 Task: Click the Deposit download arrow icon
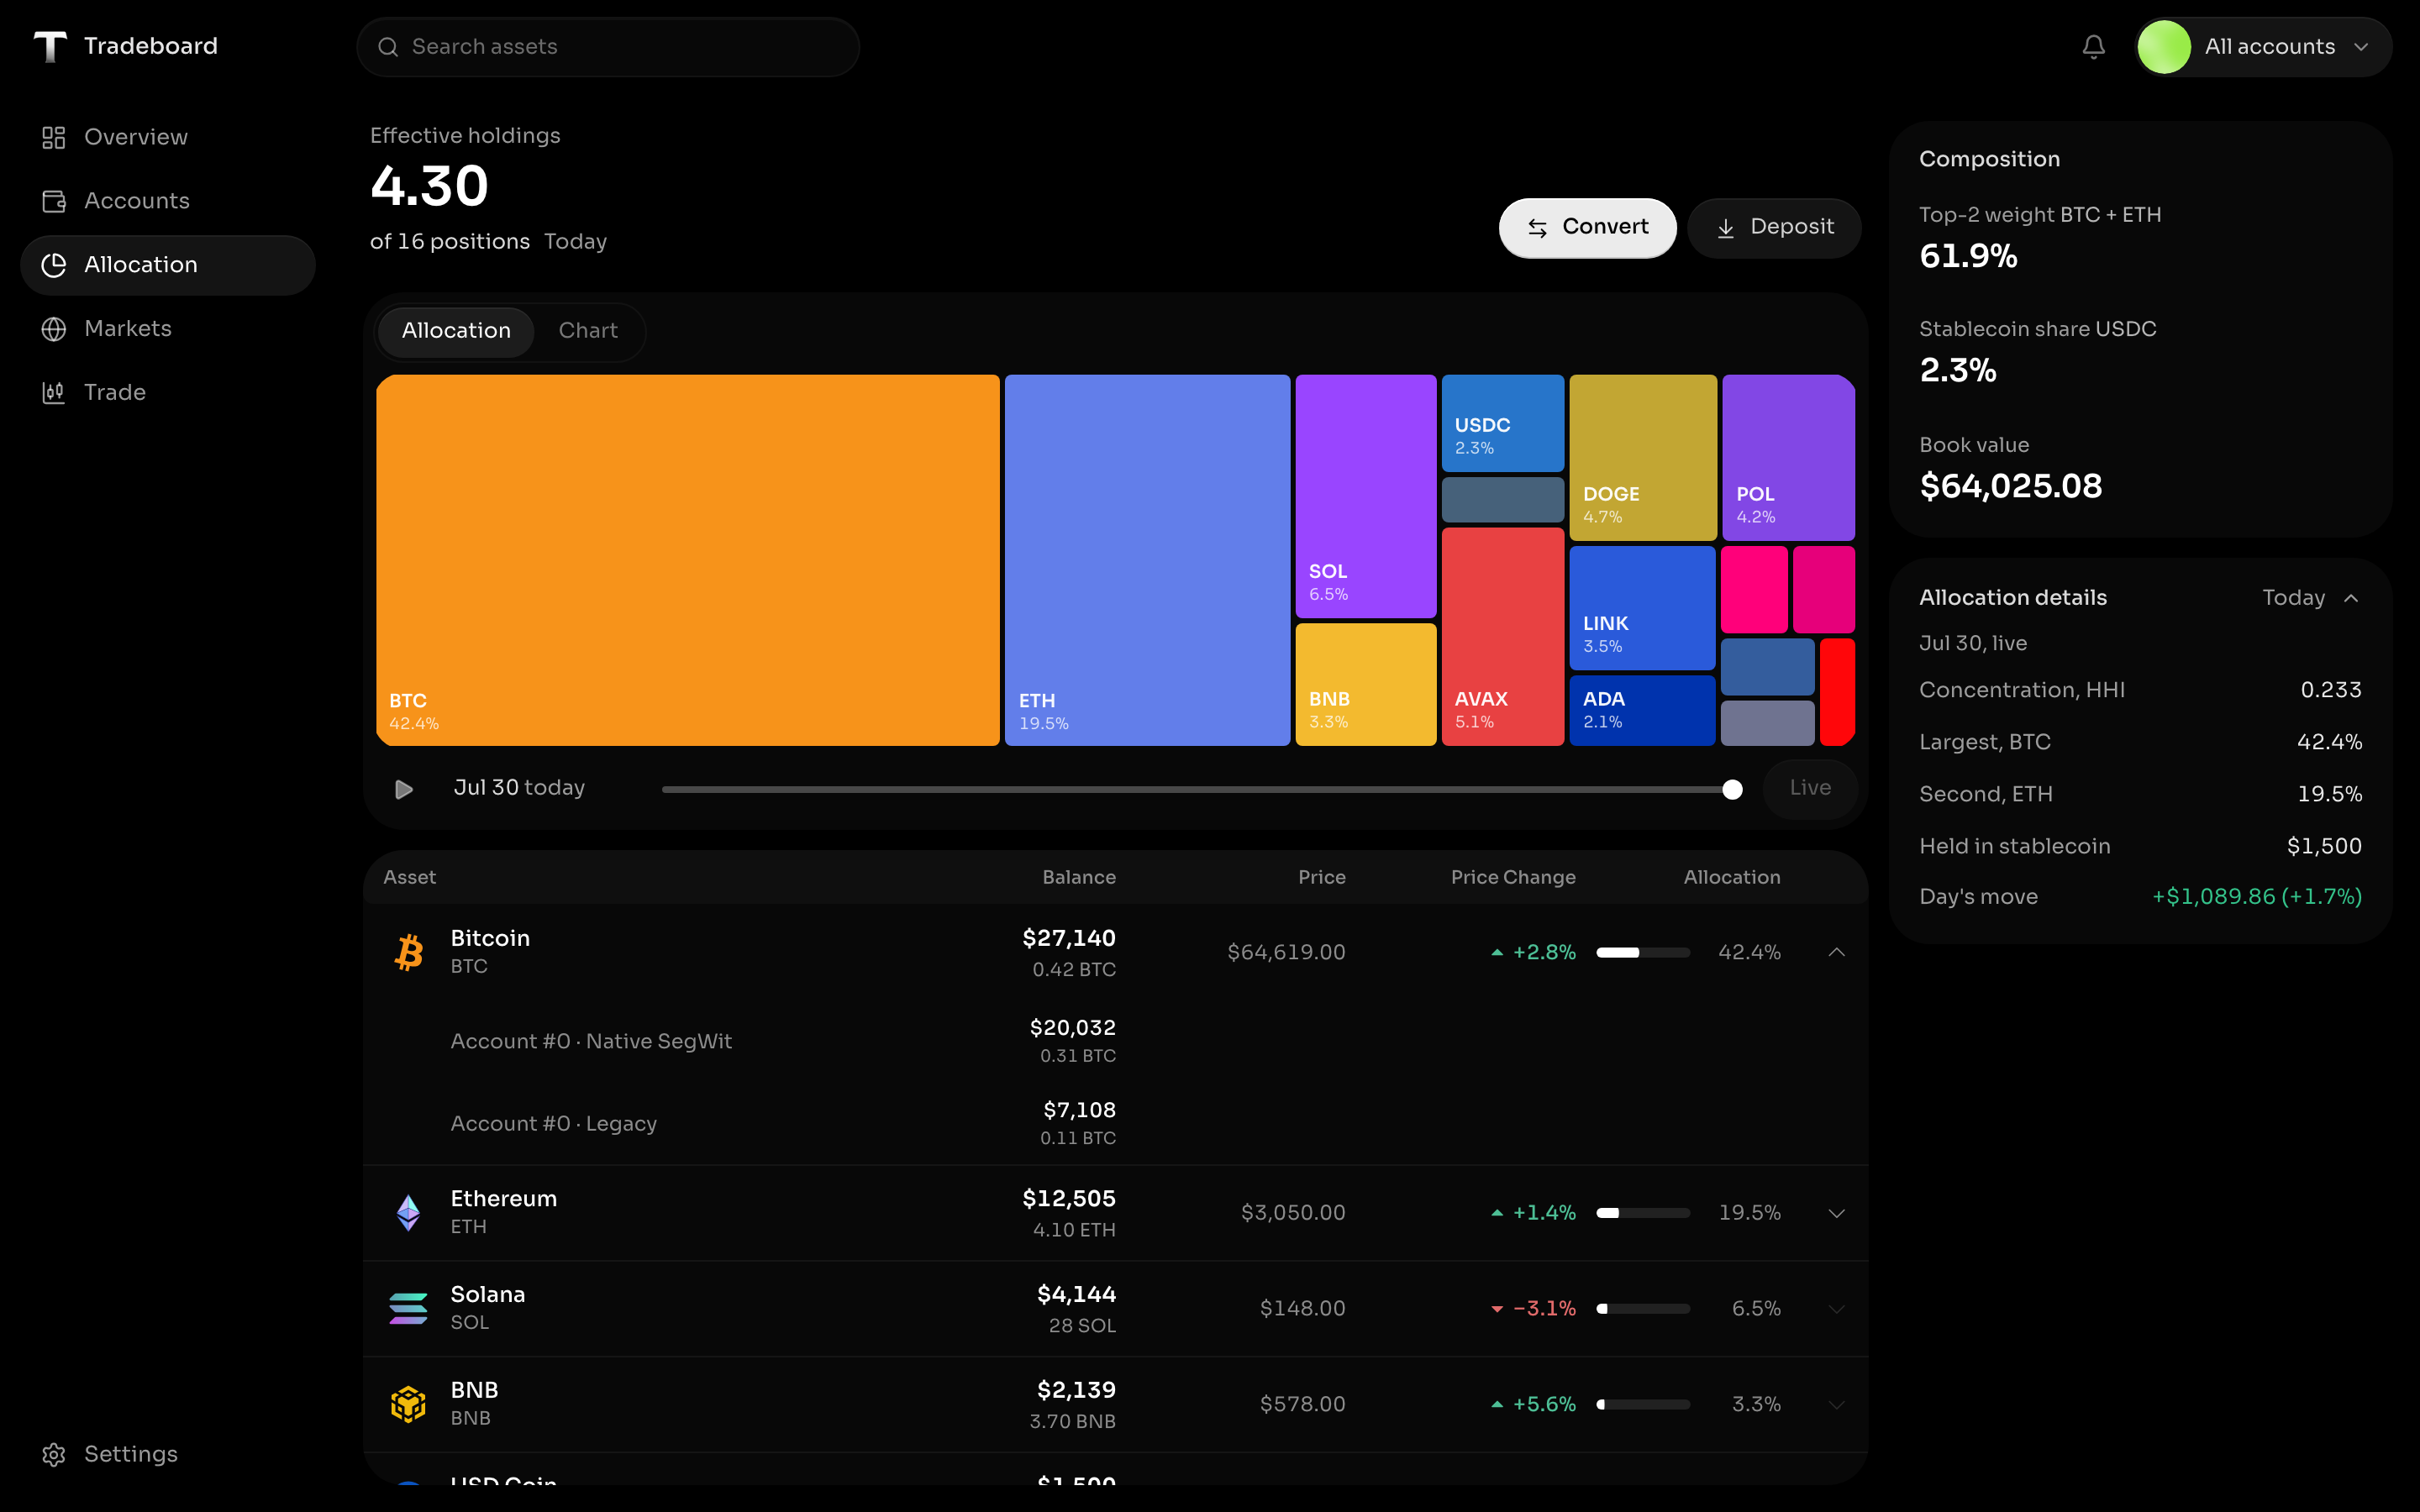(x=1725, y=228)
